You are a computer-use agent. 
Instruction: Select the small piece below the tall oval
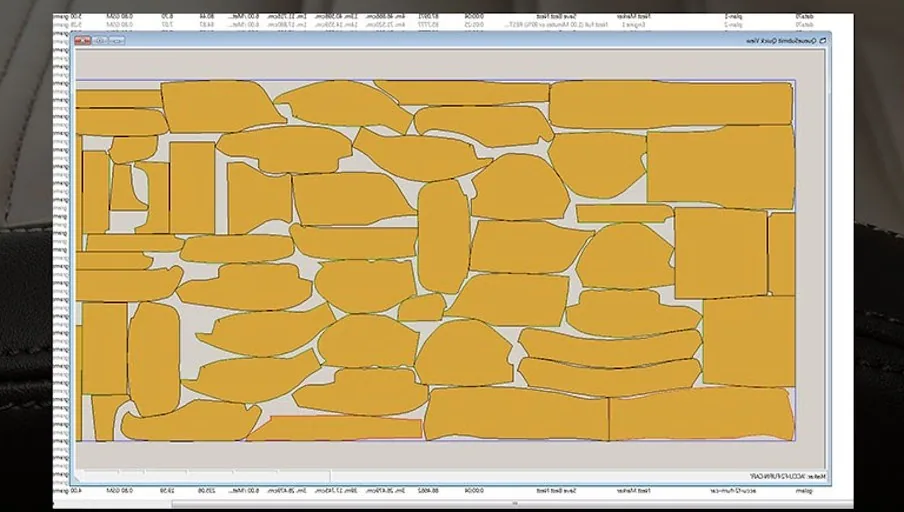(x=421, y=307)
